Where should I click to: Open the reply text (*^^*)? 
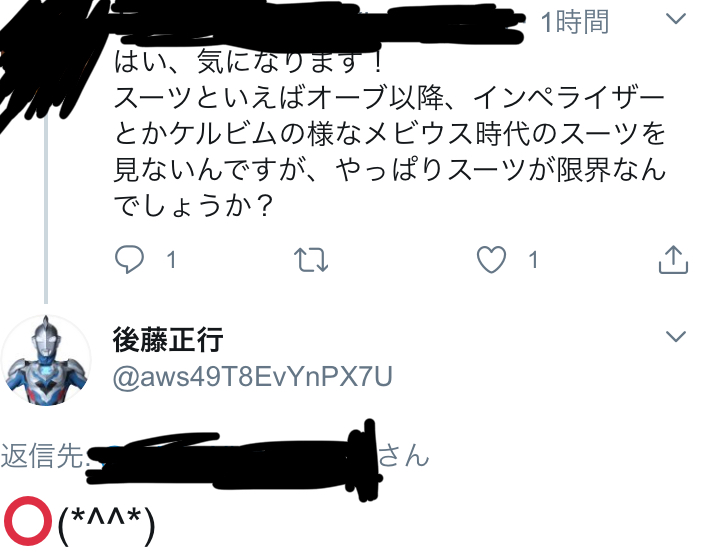tap(107, 524)
